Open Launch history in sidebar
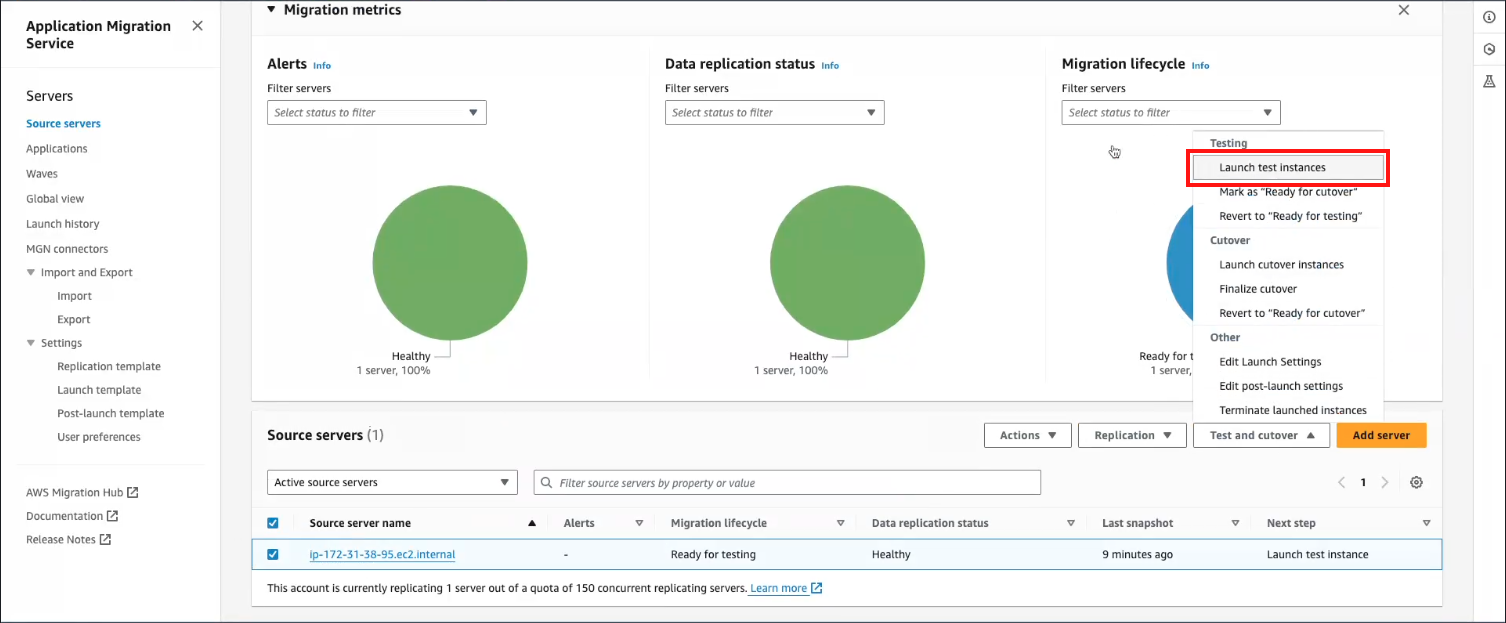This screenshot has width=1506, height=623. (x=63, y=224)
